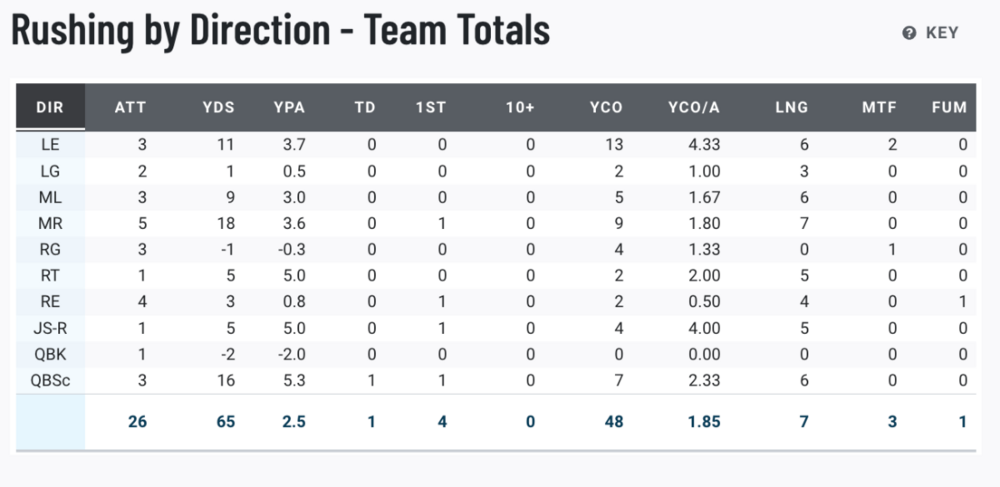The image size is (1000, 487).
Task: Sort by TD column header
Action: pyautogui.click(x=365, y=107)
